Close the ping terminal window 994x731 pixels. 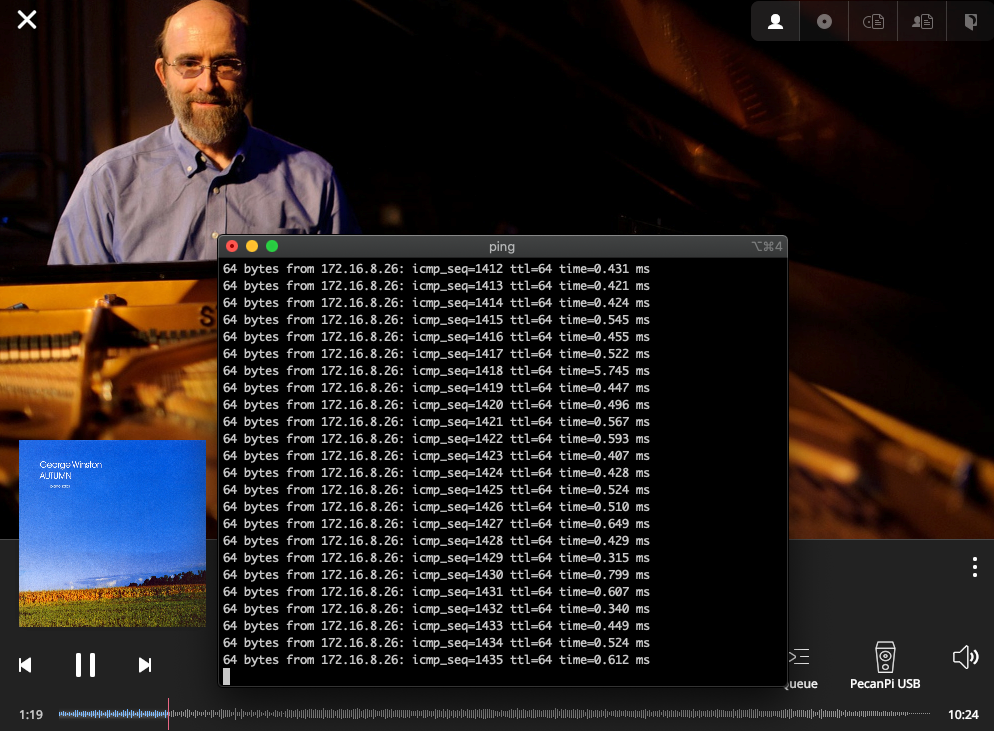[232, 246]
